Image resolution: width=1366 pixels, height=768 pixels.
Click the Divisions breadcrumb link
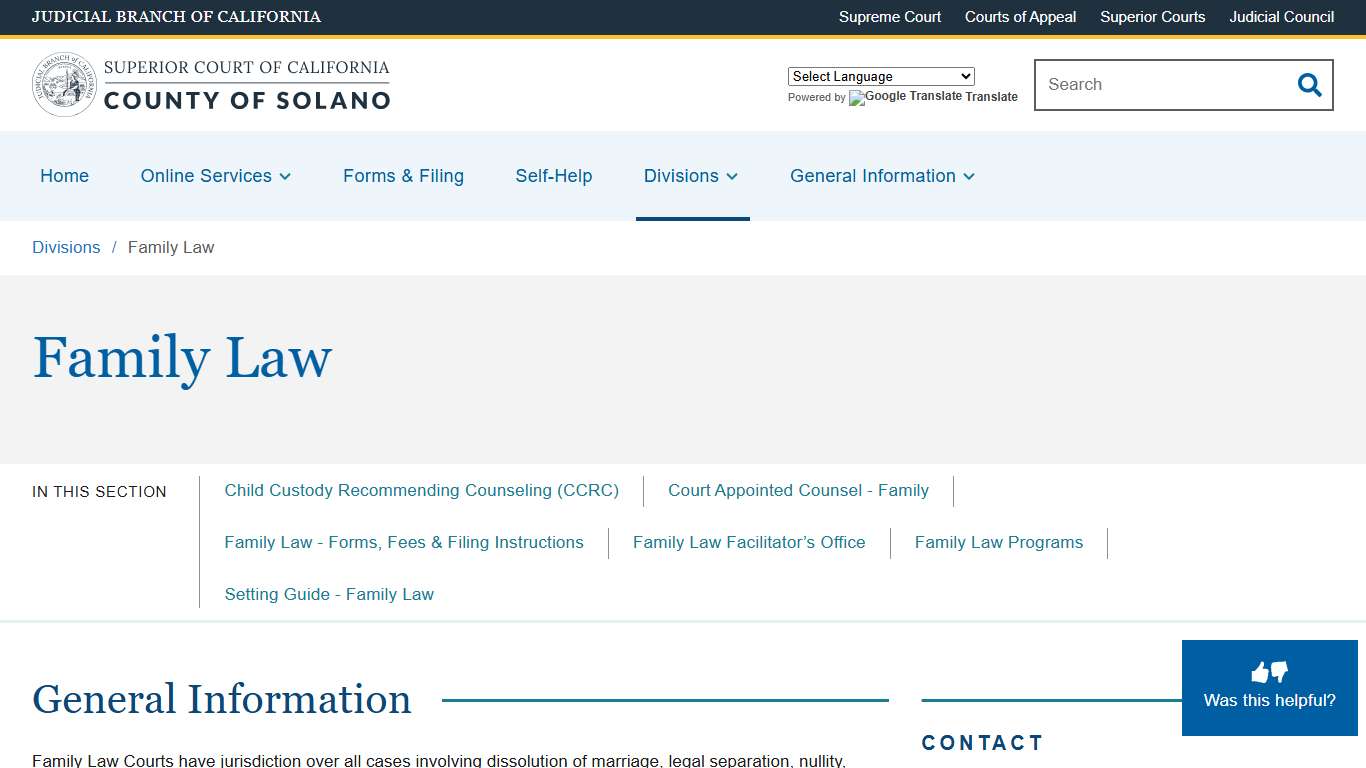click(x=66, y=247)
